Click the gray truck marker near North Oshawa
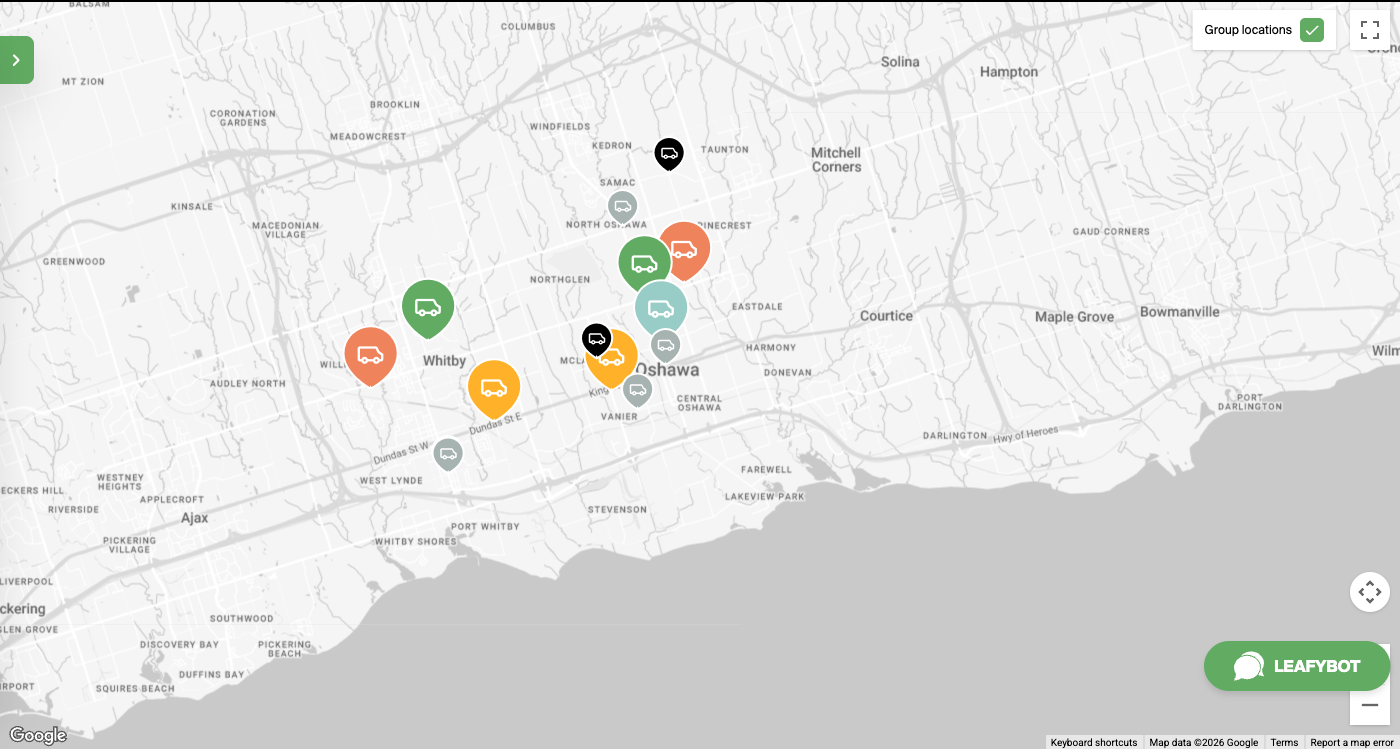 click(x=622, y=206)
